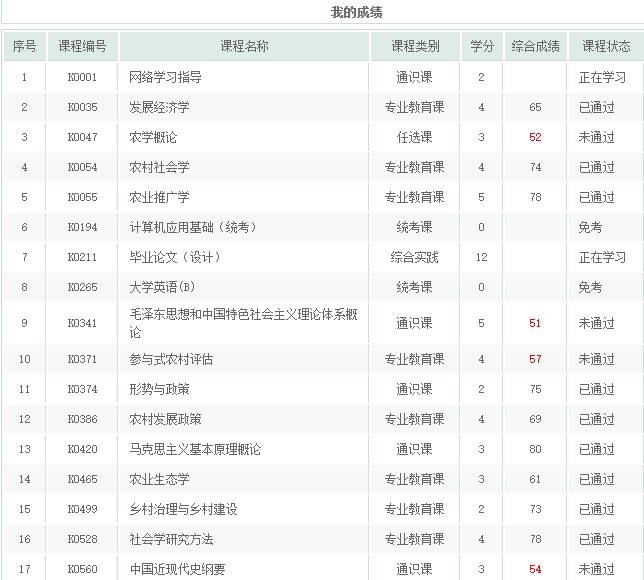Click the 学分 column header
This screenshot has width=644, height=580.
click(482, 47)
